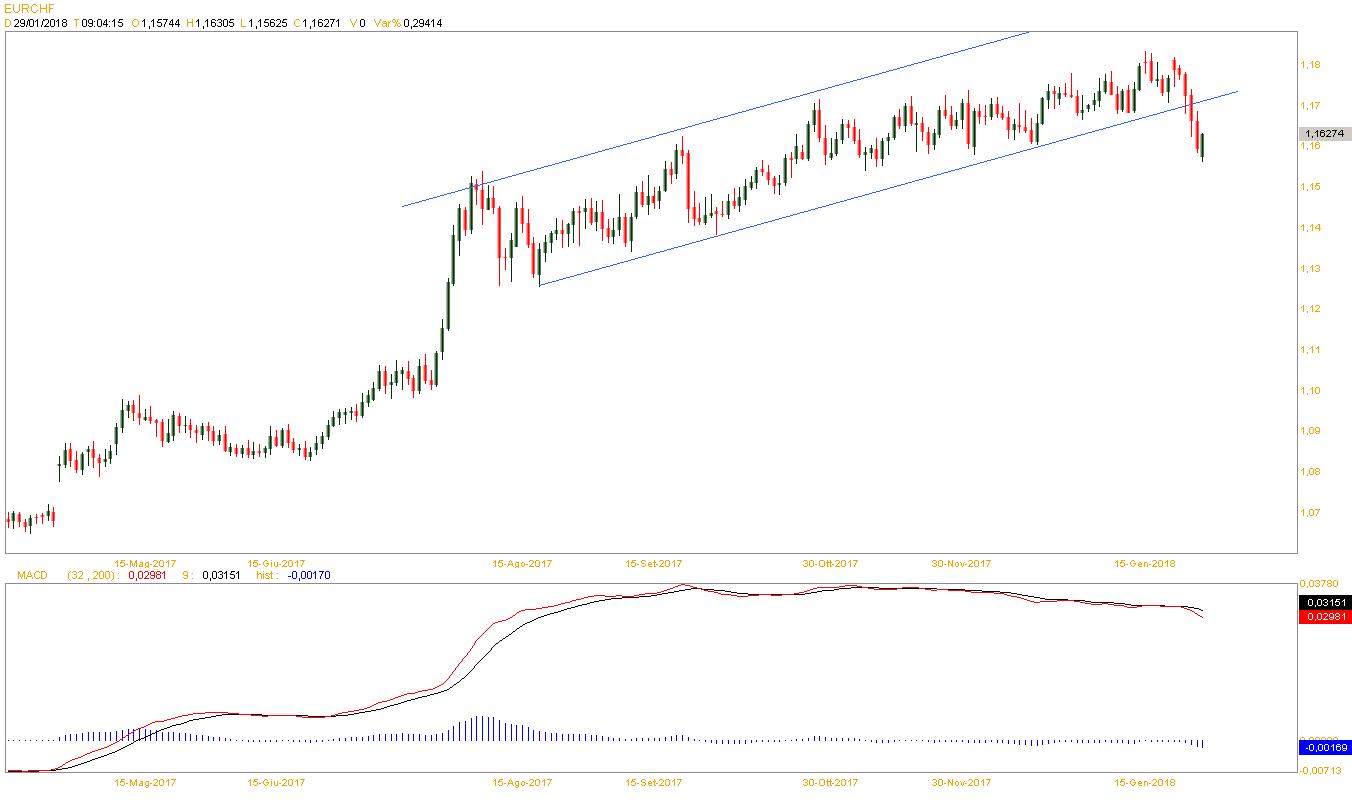This screenshot has height=800, width=1352.
Task: Select 15-Gen-2018 date under the MACD panel
Action: coord(1146,782)
